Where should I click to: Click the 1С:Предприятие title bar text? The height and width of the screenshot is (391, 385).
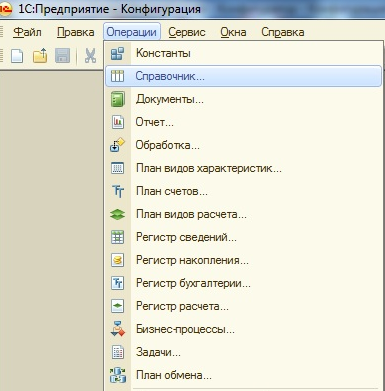click(109, 9)
